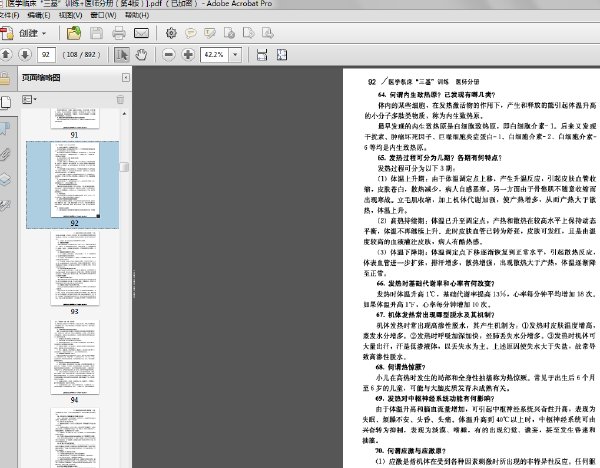Close the 页面缩略图 panel
Screen dimensions: 600x468
click(126, 78)
